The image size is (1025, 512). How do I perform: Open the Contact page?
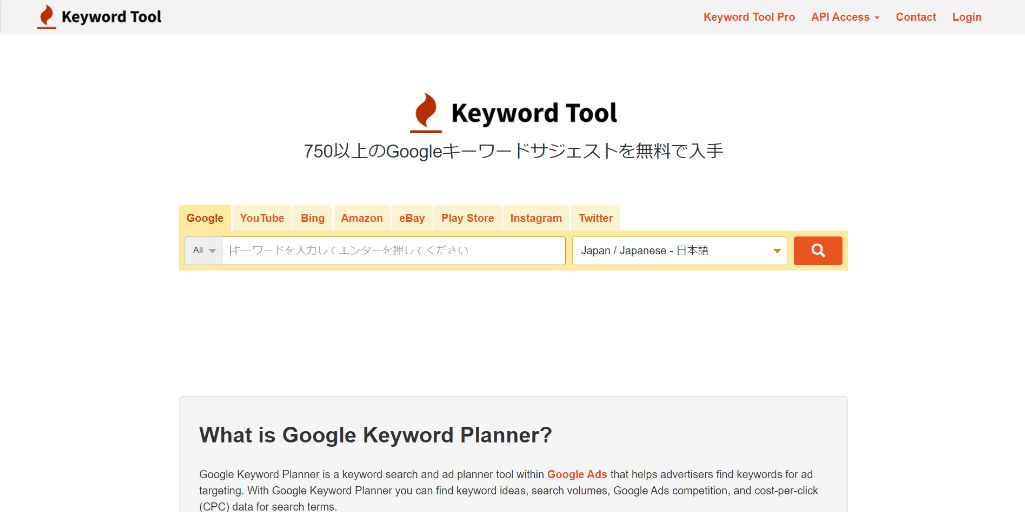pyautogui.click(x=916, y=17)
